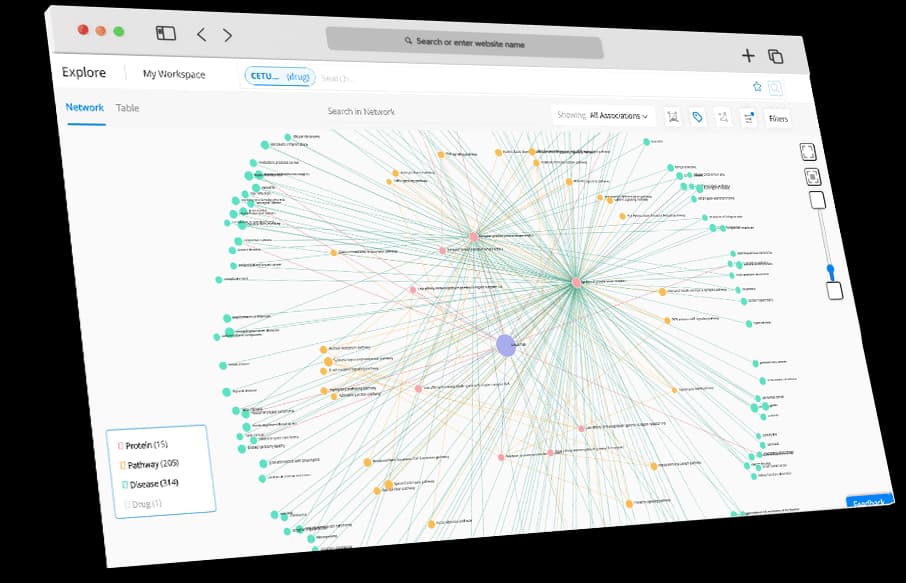Open the settings sliders icon beside Filters
This screenshot has width=906, height=583.
[x=747, y=118]
